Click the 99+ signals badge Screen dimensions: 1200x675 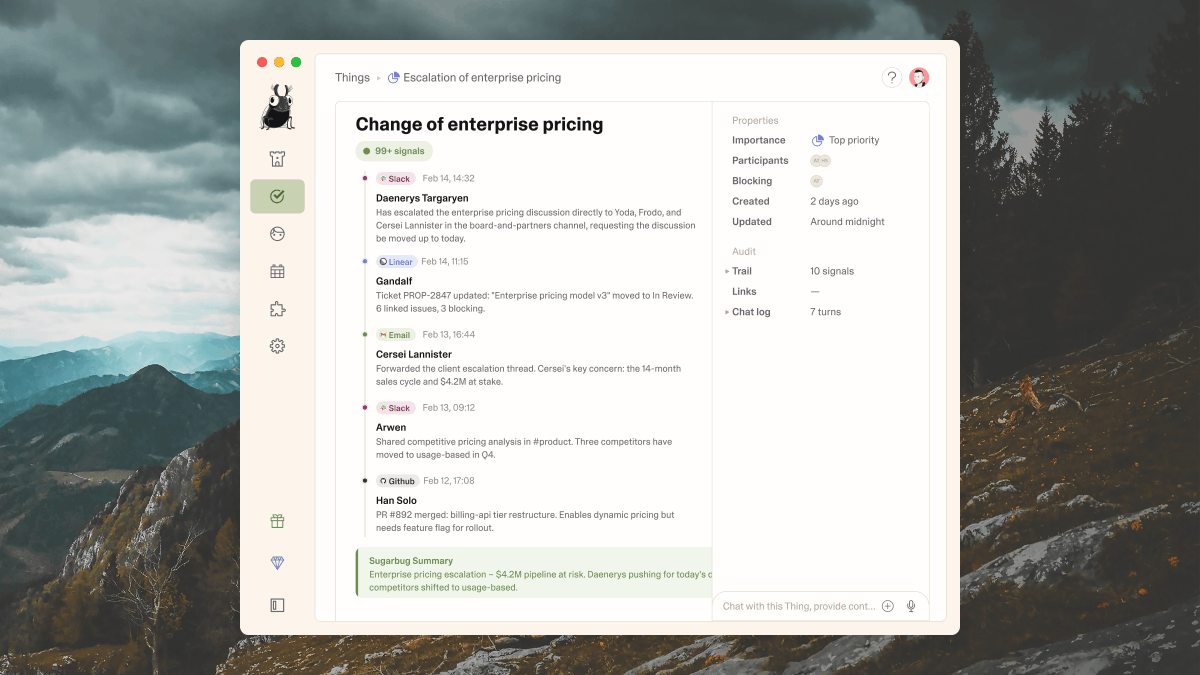[x=394, y=151]
